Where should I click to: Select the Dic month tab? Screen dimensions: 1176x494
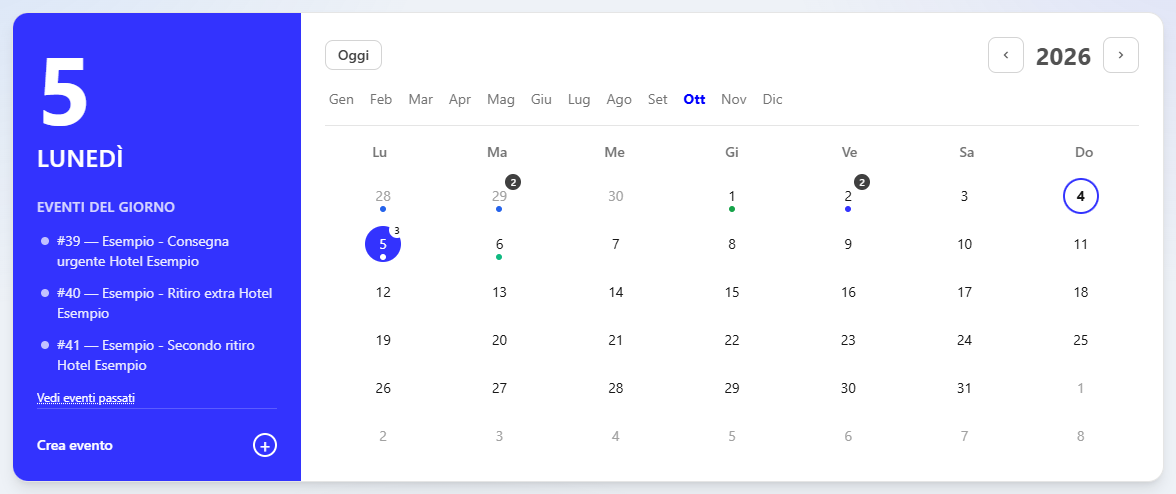pos(772,99)
